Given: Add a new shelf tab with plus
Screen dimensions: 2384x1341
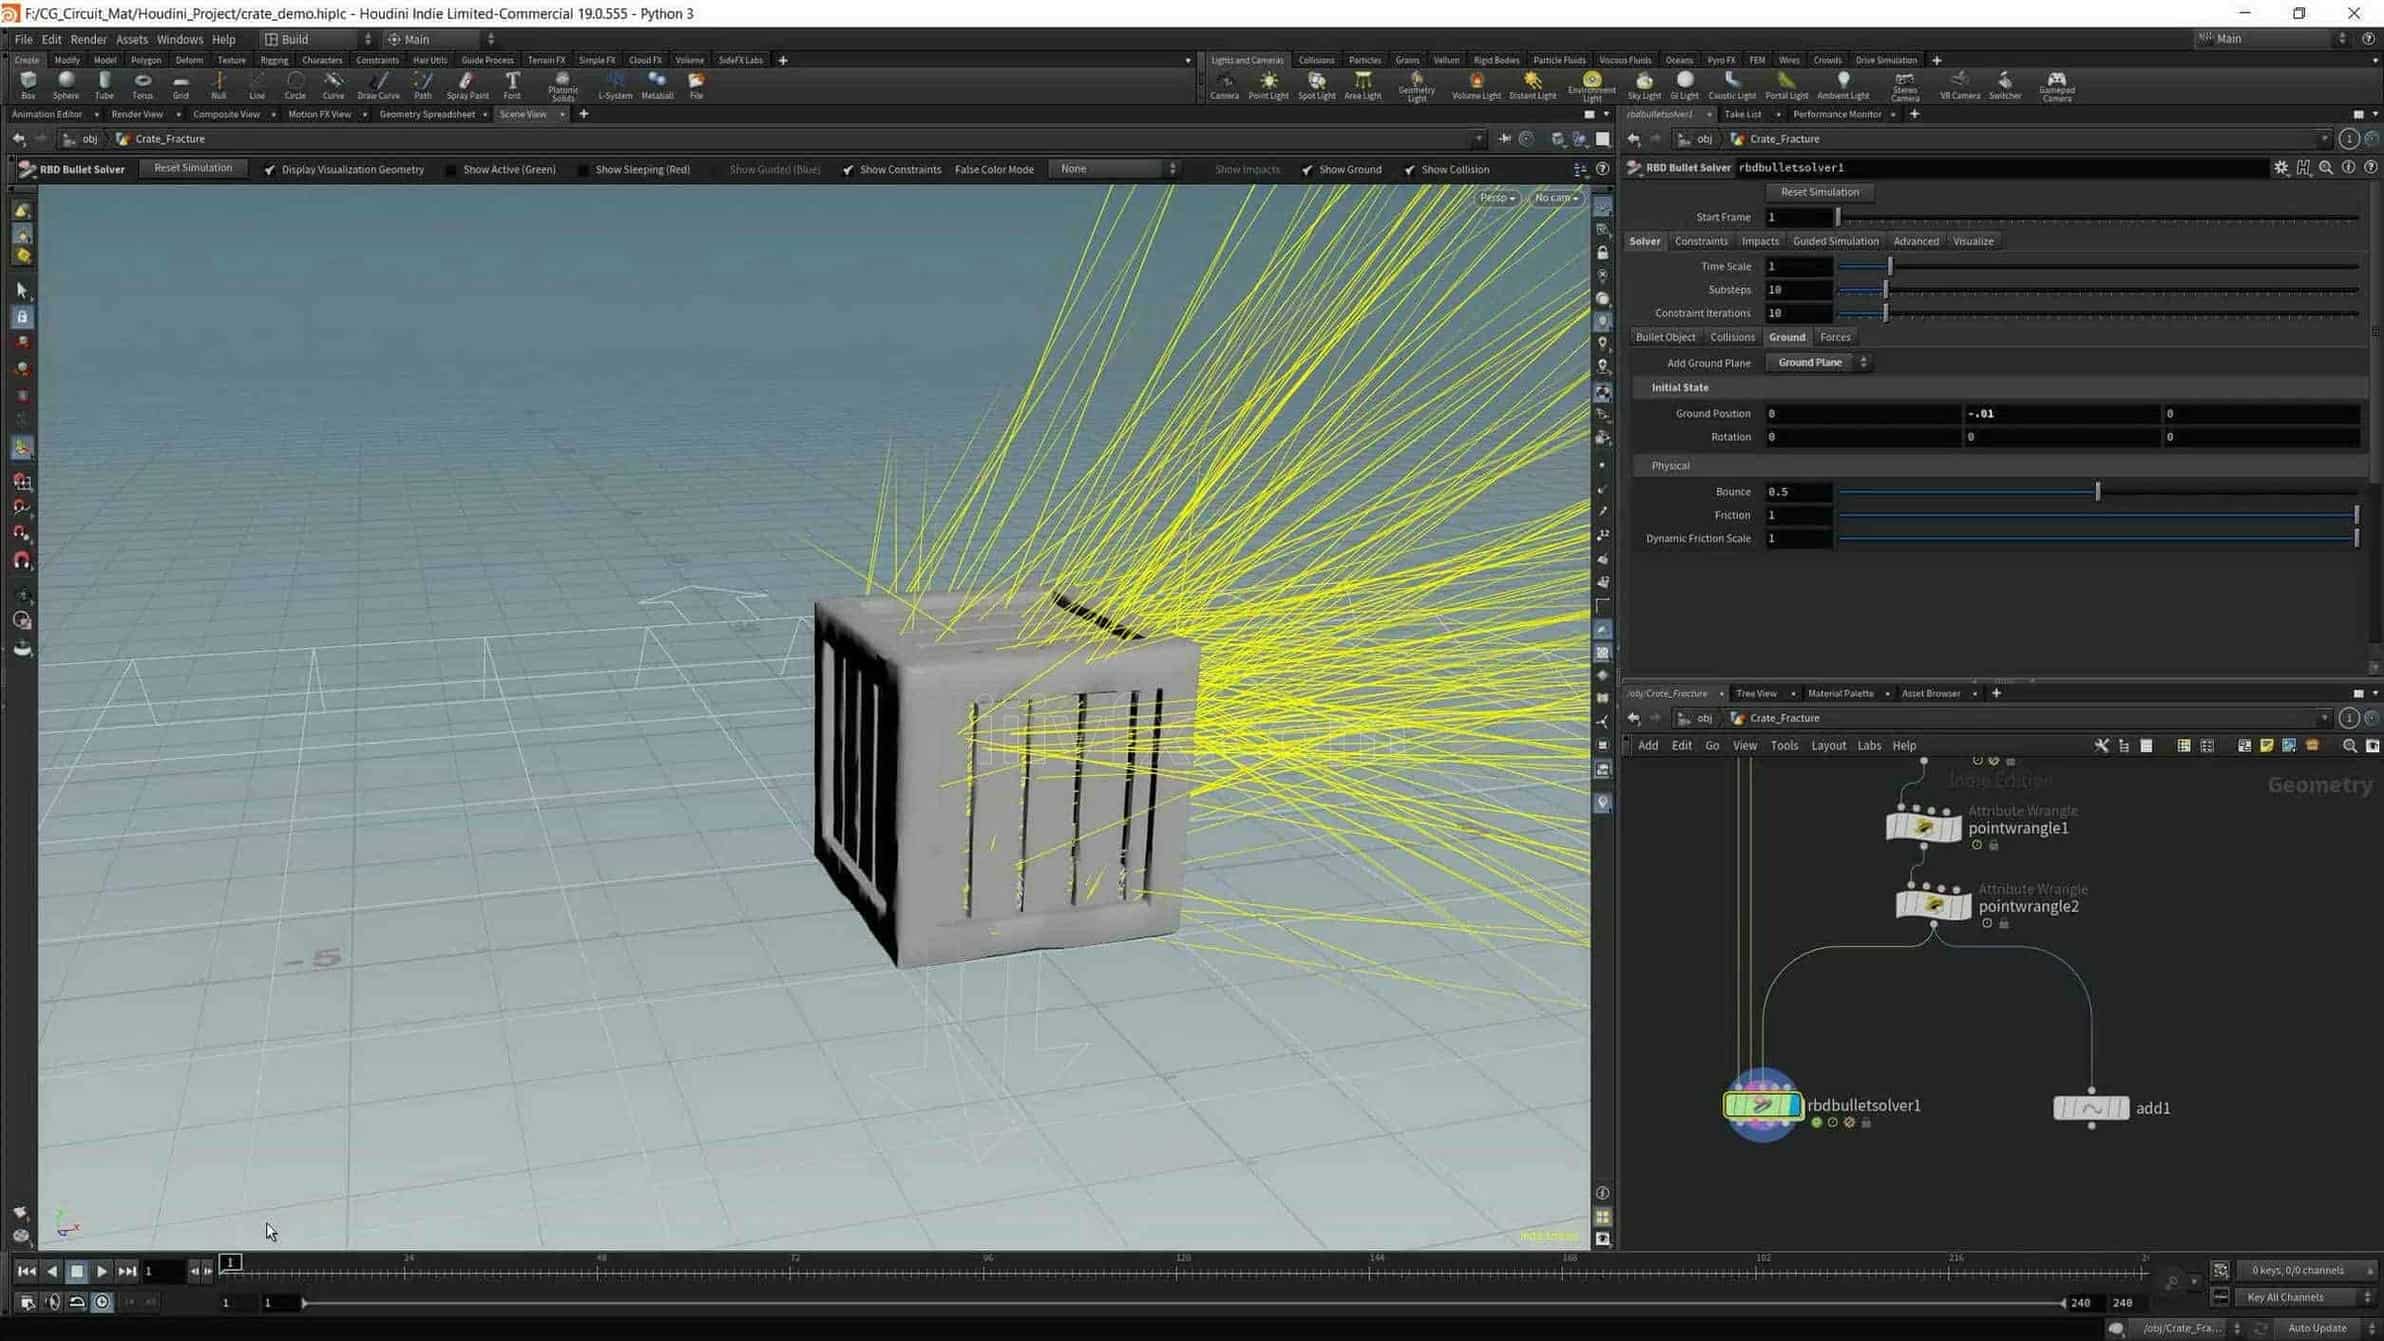Looking at the screenshot, I should [783, 60].
